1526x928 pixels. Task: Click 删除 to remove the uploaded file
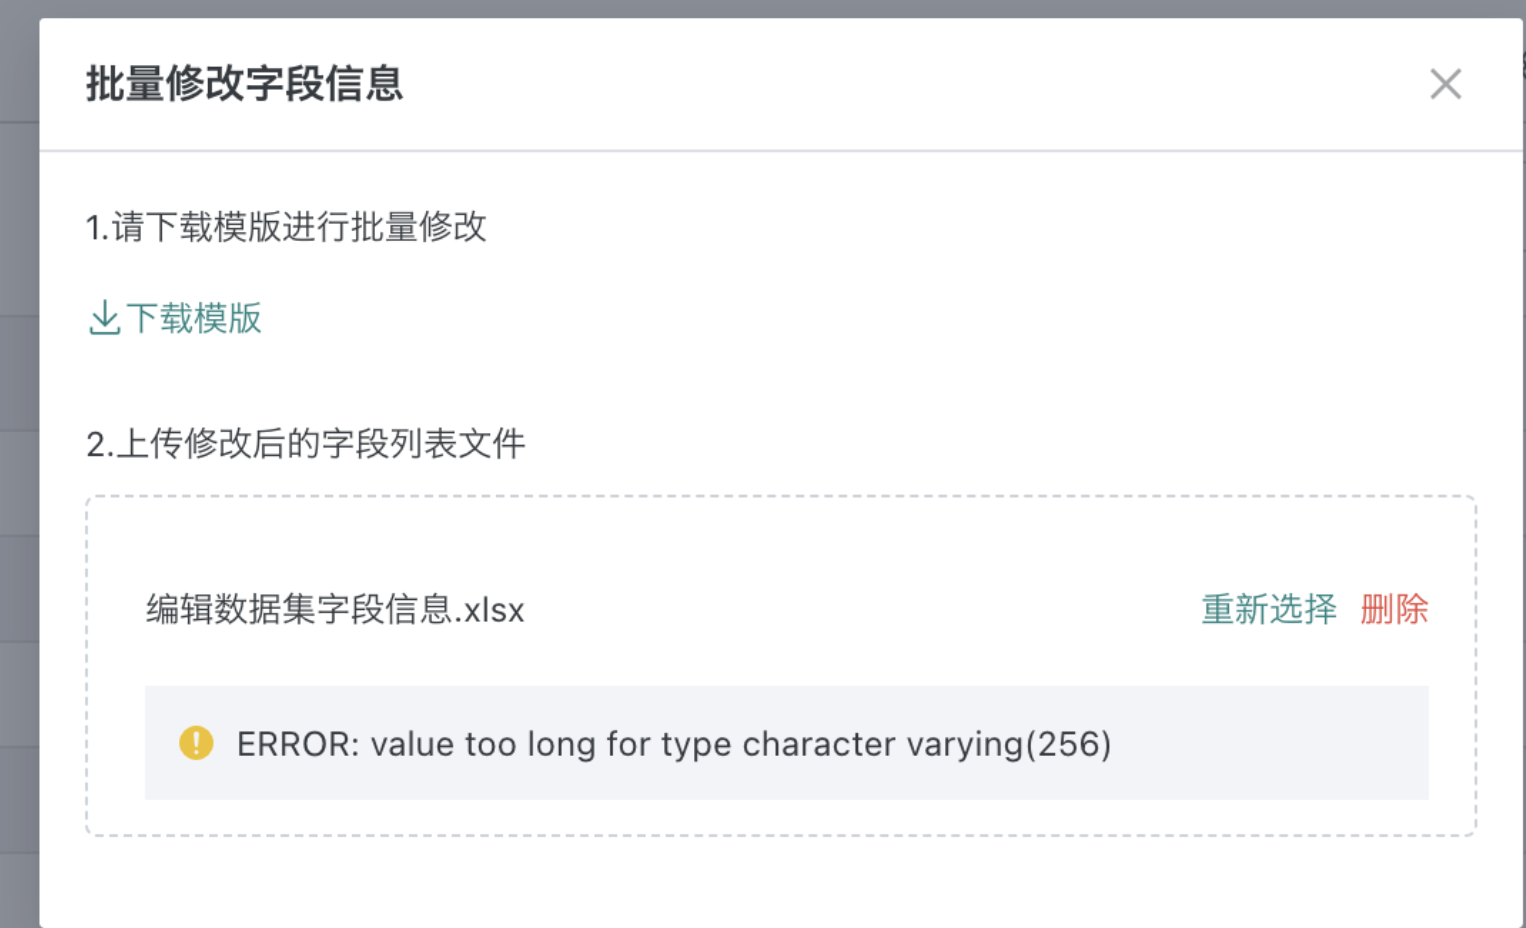pyautogui.click(x=1396, y=610)
